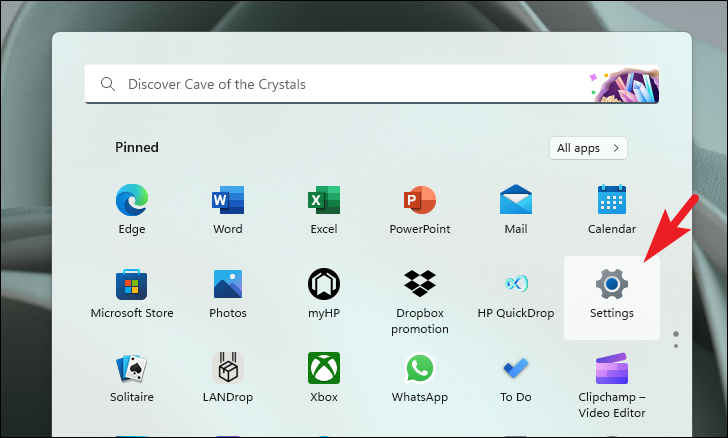Viewport: 728px width, 438px height.
Task: Open the Excel app icon
Action: pos(324,200)
